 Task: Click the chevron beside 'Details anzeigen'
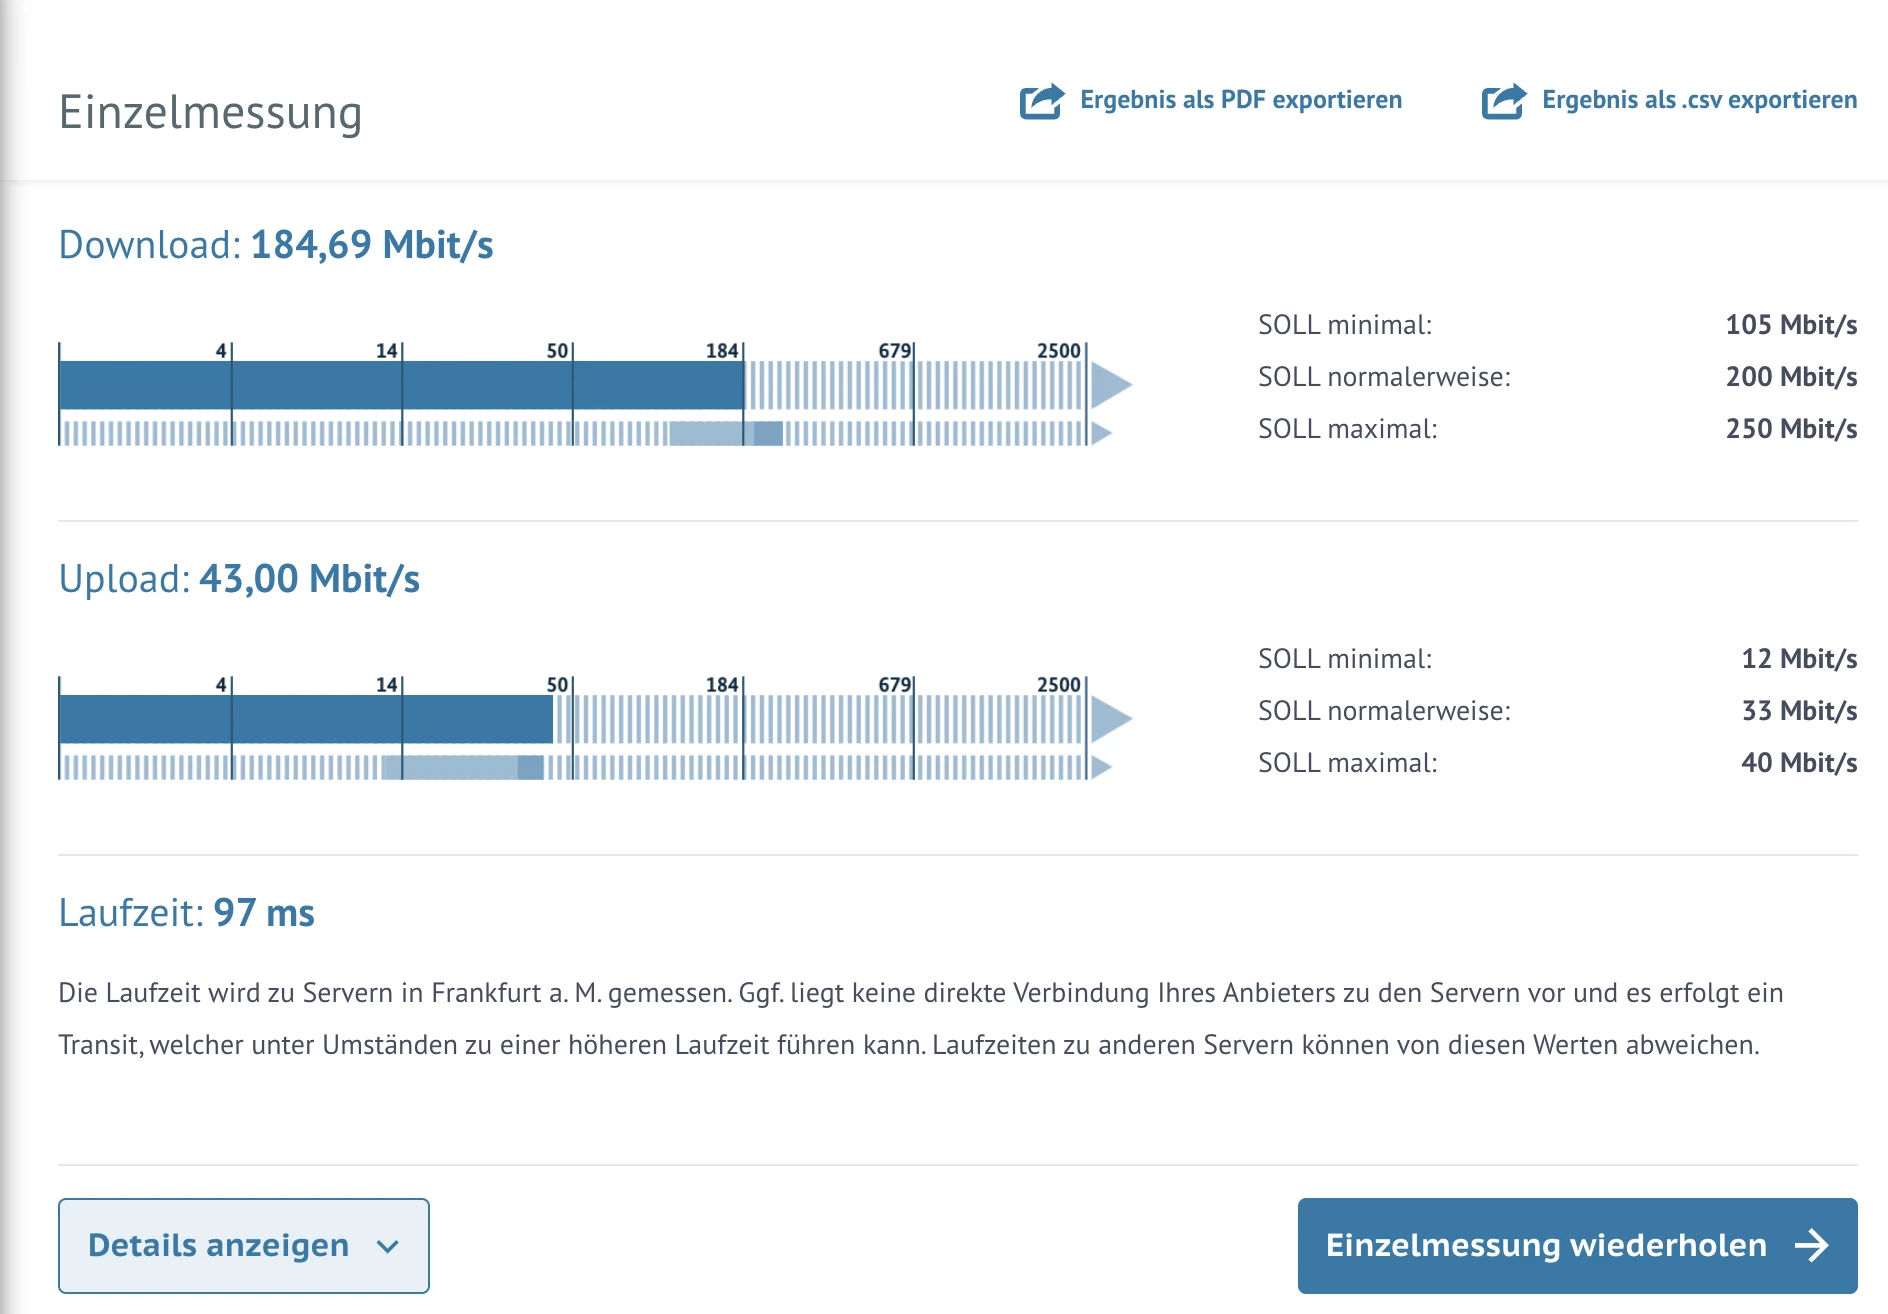[388, 1246]
